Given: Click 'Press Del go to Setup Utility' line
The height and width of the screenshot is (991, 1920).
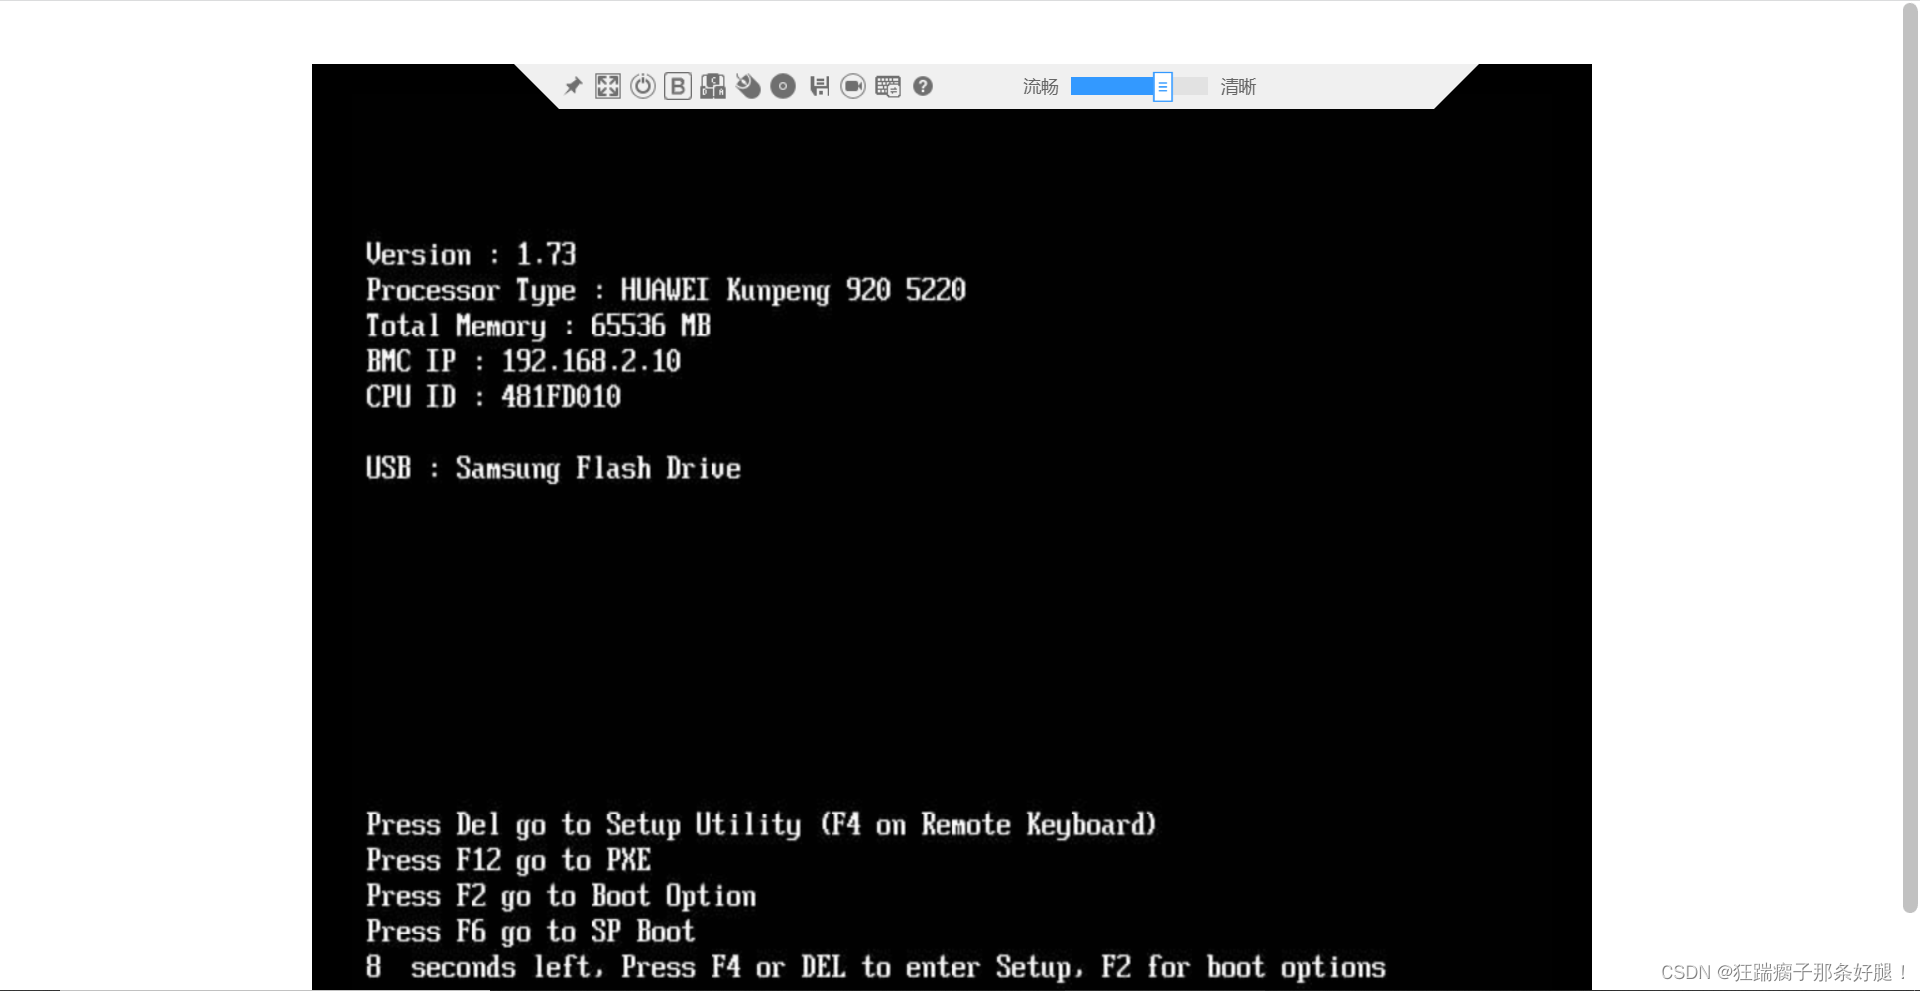Looking at the screenshot, I should 761,824.
